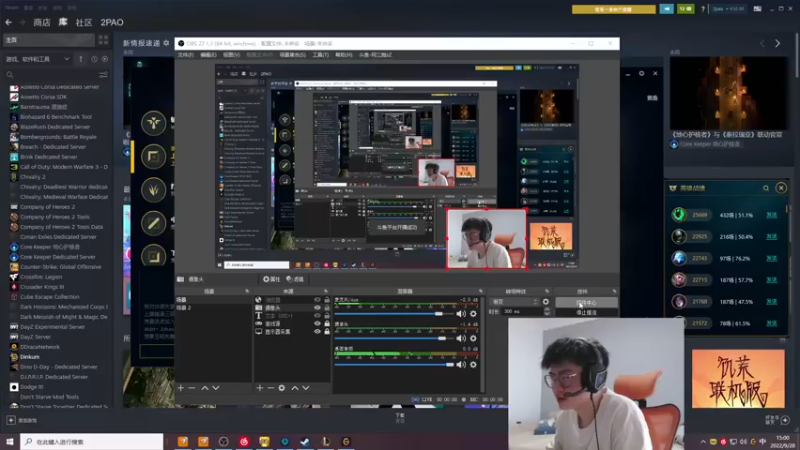
Task: Click the ready-to-play icon in Steam library filter
Action: (x=105, y=59)
